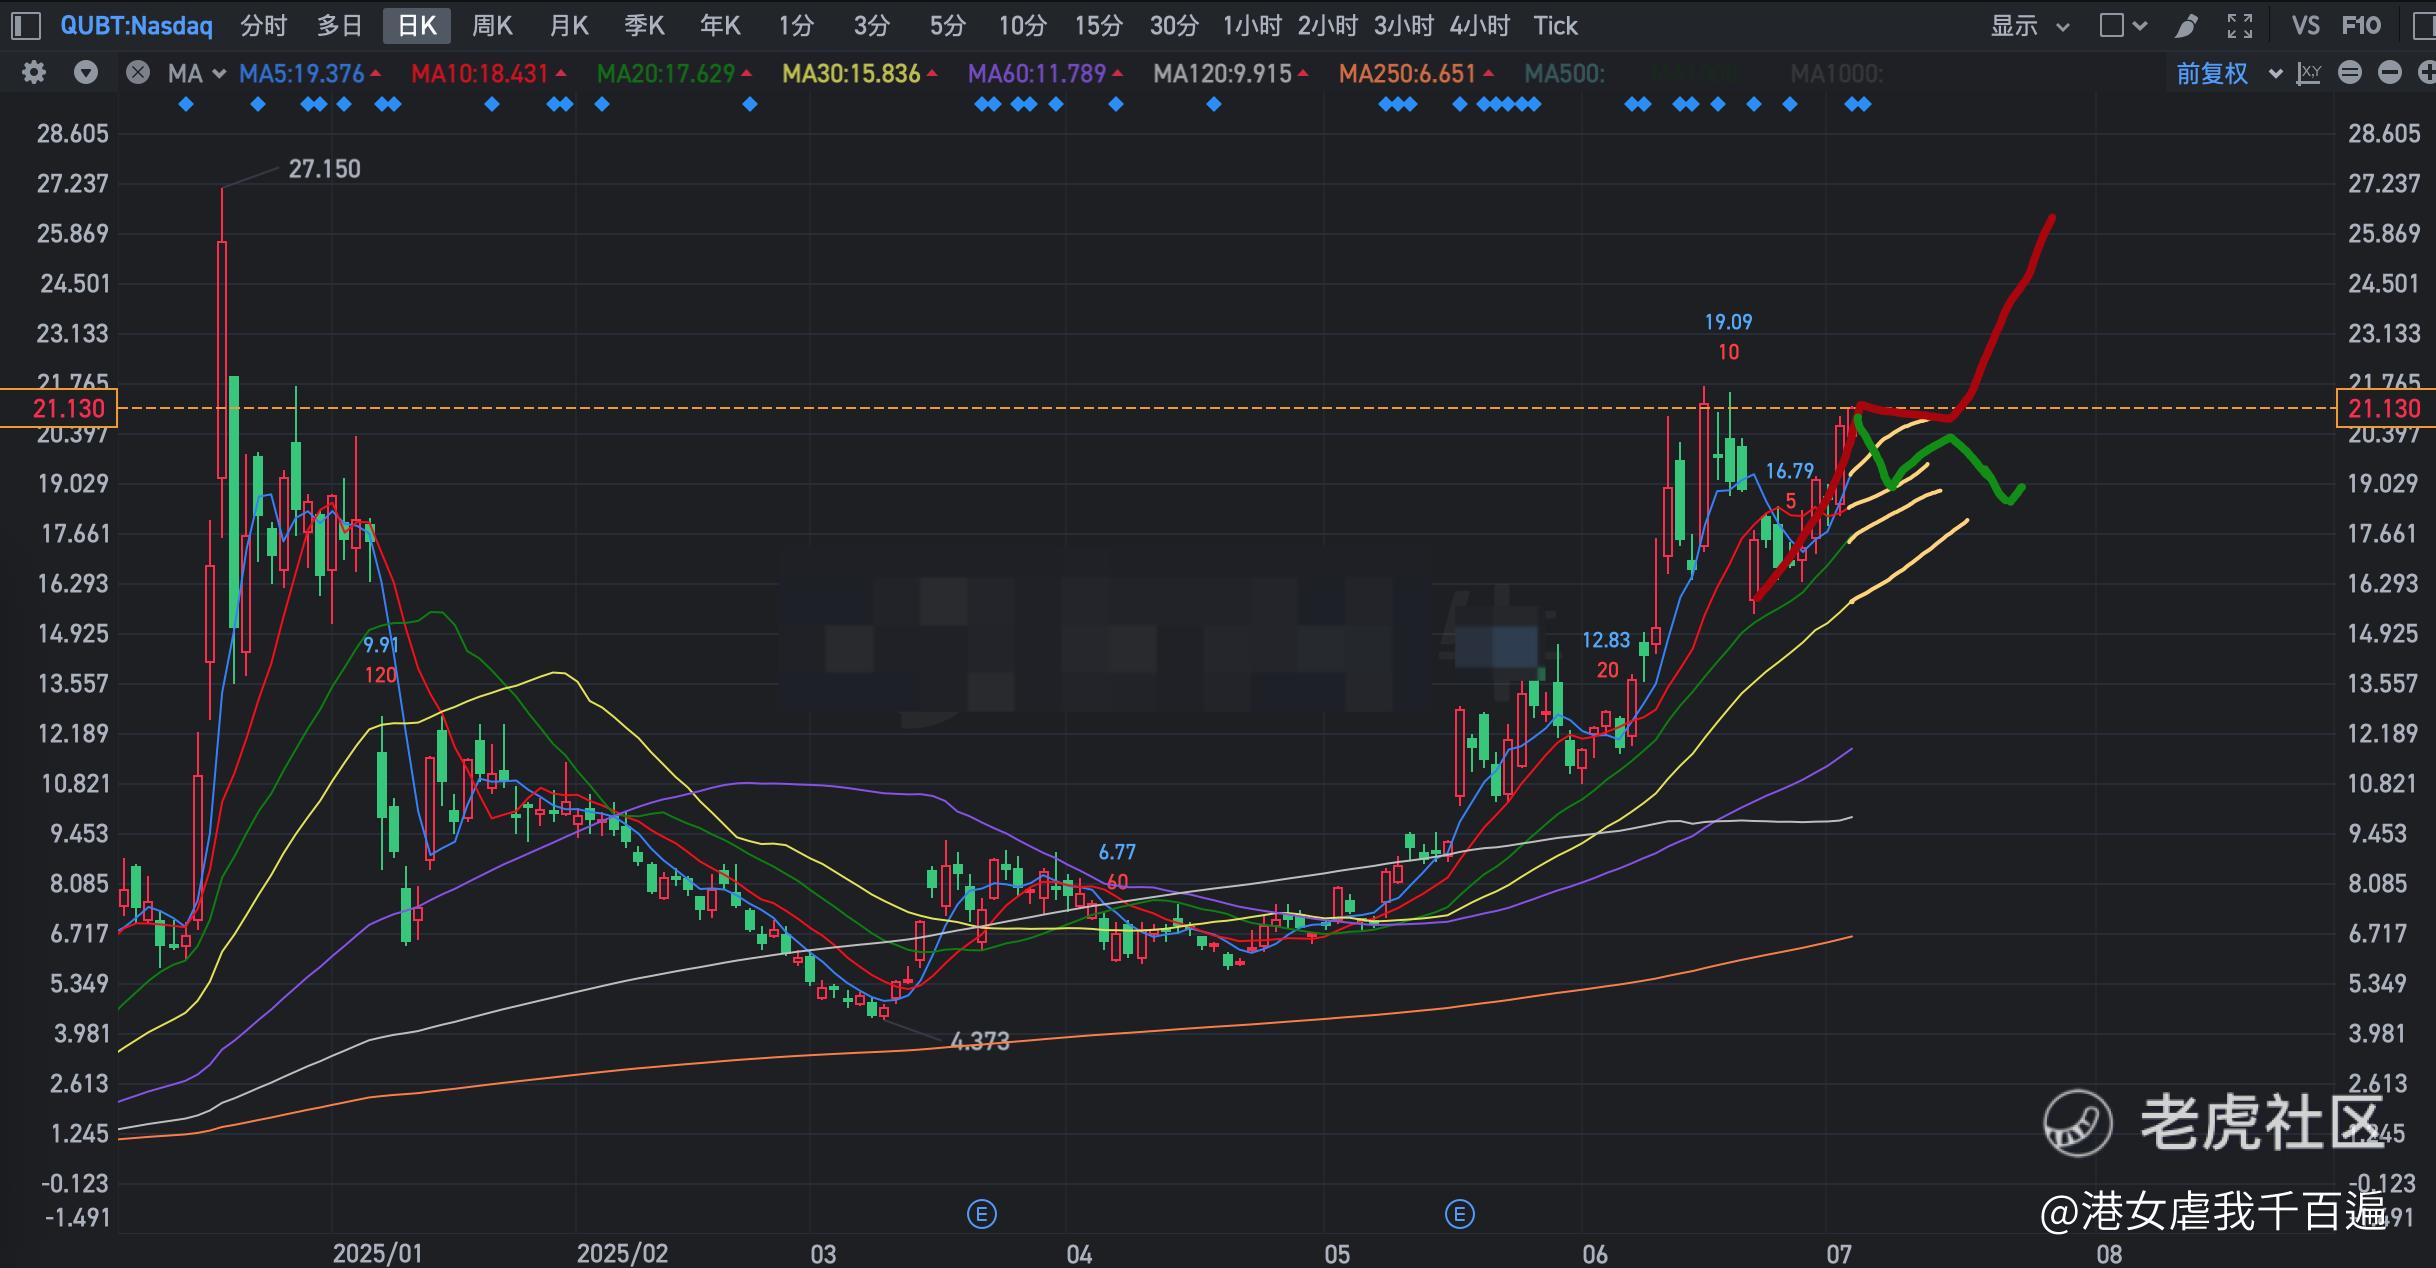The width and height of the screenshot is (2436, 1268).
Task: Enter fullscreen chart mode
Action: click(x=2240, y=26)
